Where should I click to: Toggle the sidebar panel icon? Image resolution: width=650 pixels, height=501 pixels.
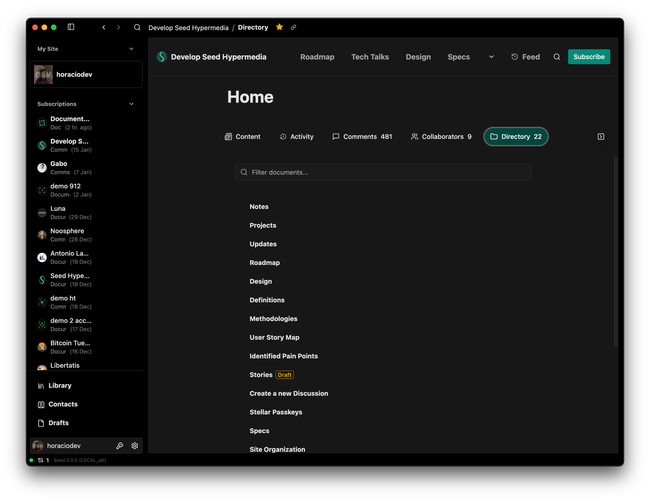[70, 27]
